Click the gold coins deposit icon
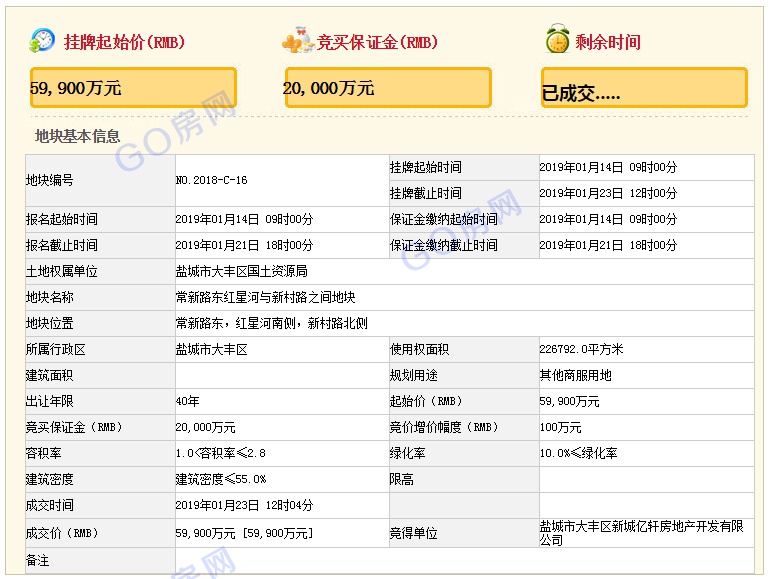Screen dimensions: 769x579 298,42
